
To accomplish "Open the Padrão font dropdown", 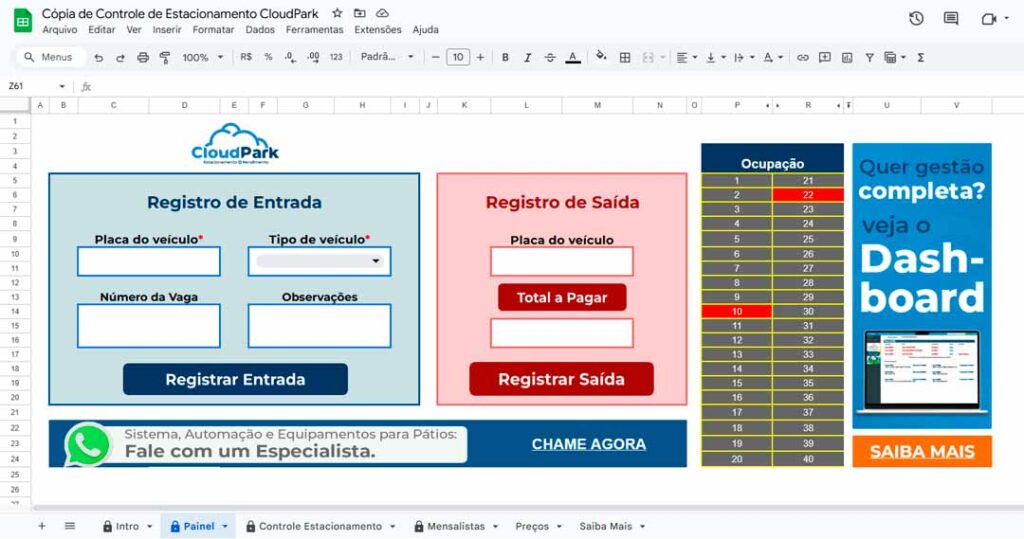I will click(387, 57).
